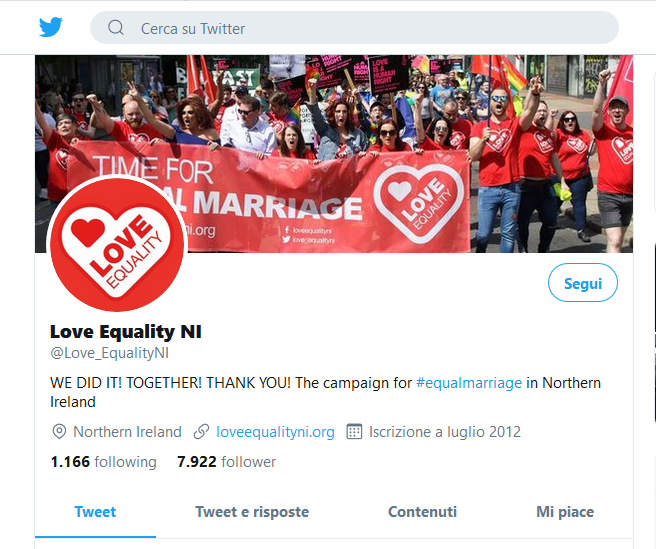Click the location pin icon
The width and height of the screenshot is (656, 549).
[59, 431]
